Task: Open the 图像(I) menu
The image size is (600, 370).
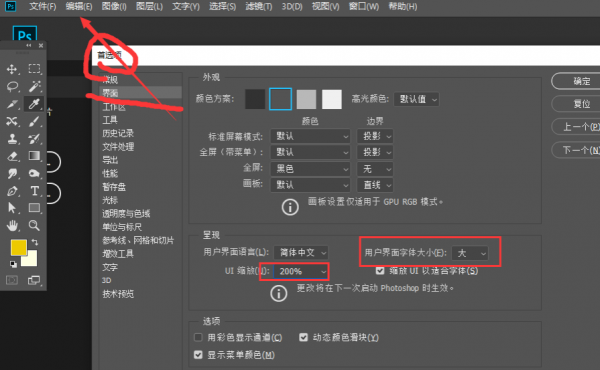Action: click(114, 7)
